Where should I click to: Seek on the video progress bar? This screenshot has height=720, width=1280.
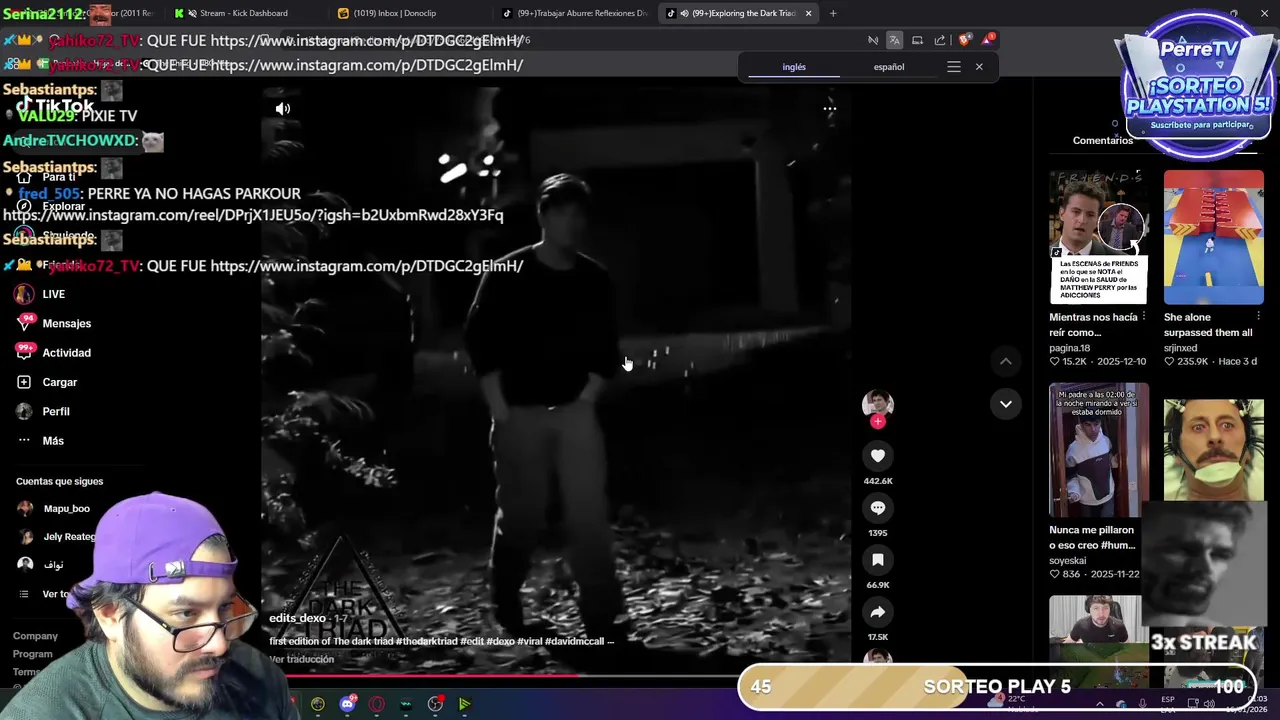[x=556, y=674]
